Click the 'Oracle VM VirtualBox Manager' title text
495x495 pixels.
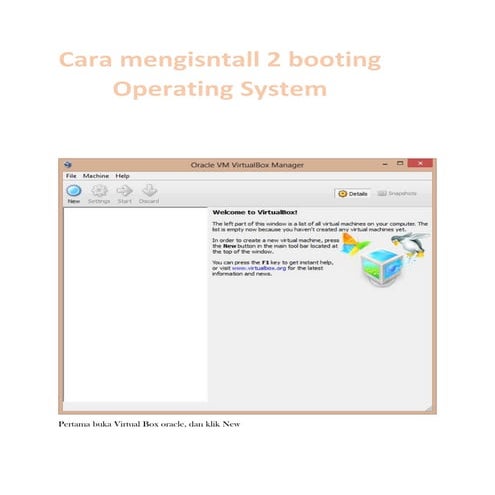pyautogui.click(x=247, y=165)
